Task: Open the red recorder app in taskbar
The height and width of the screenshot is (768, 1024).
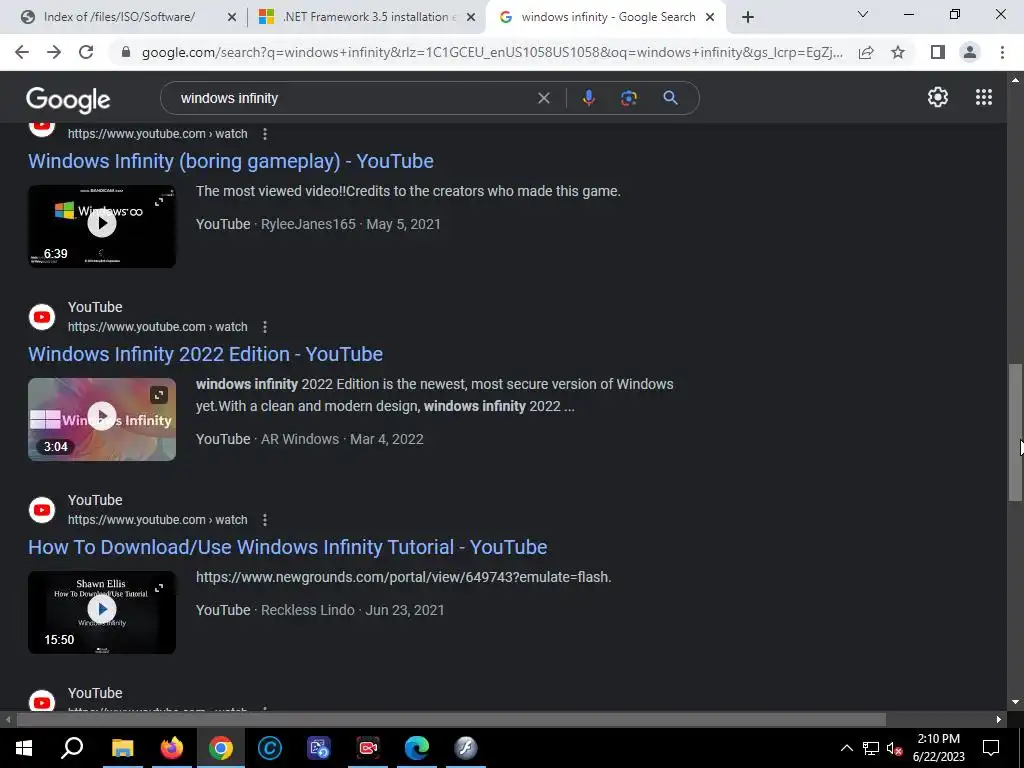Action: point(368,748)
